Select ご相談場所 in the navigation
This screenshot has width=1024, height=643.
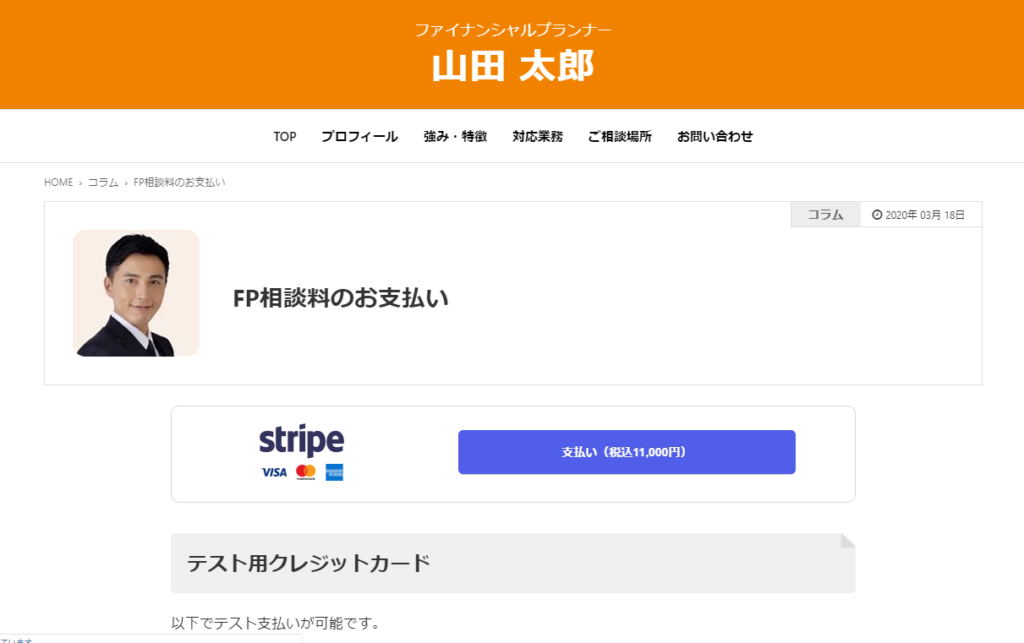(x=620, y=136)
